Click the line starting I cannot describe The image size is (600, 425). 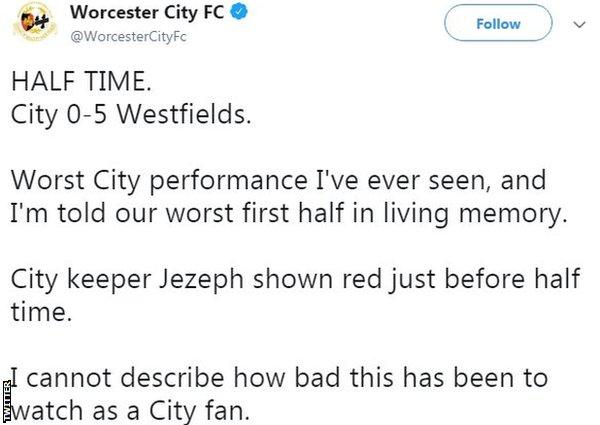[279, 378]
